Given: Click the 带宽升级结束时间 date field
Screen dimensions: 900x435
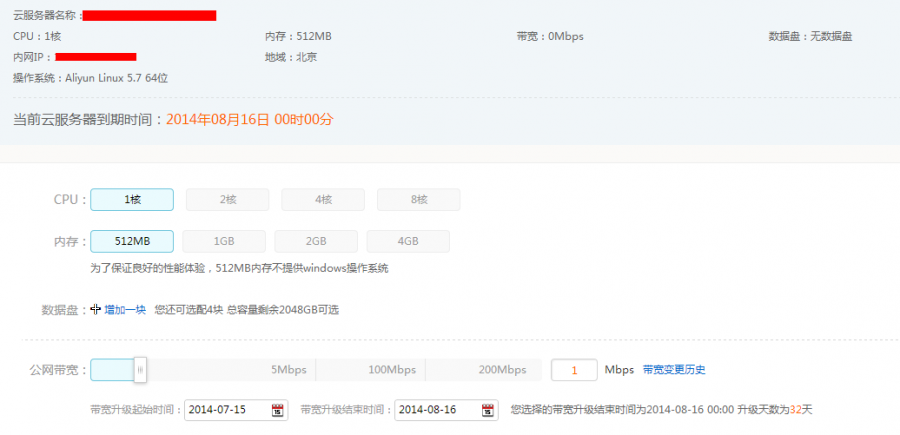Looking at the screenshot, I should pyautogui.click(x=437, y=410).
